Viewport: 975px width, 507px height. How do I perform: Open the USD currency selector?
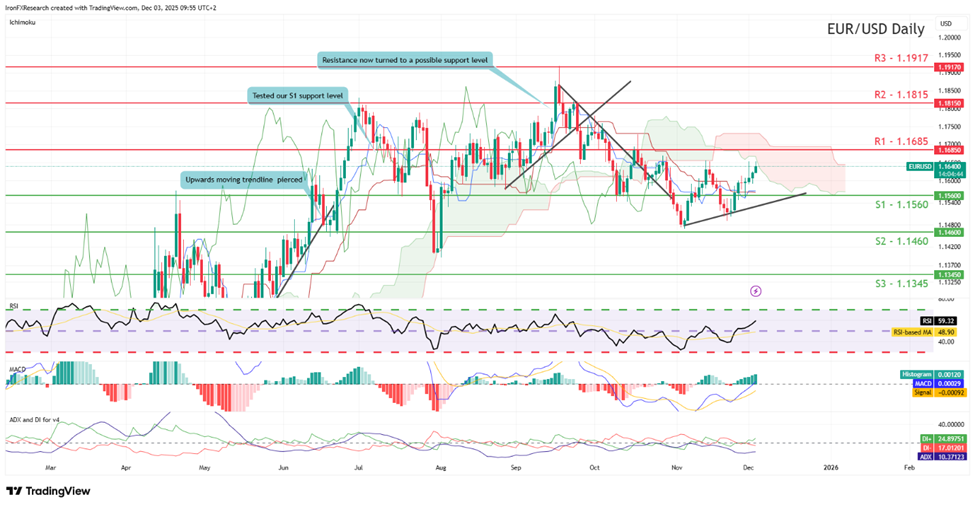[x=945, y=21]
